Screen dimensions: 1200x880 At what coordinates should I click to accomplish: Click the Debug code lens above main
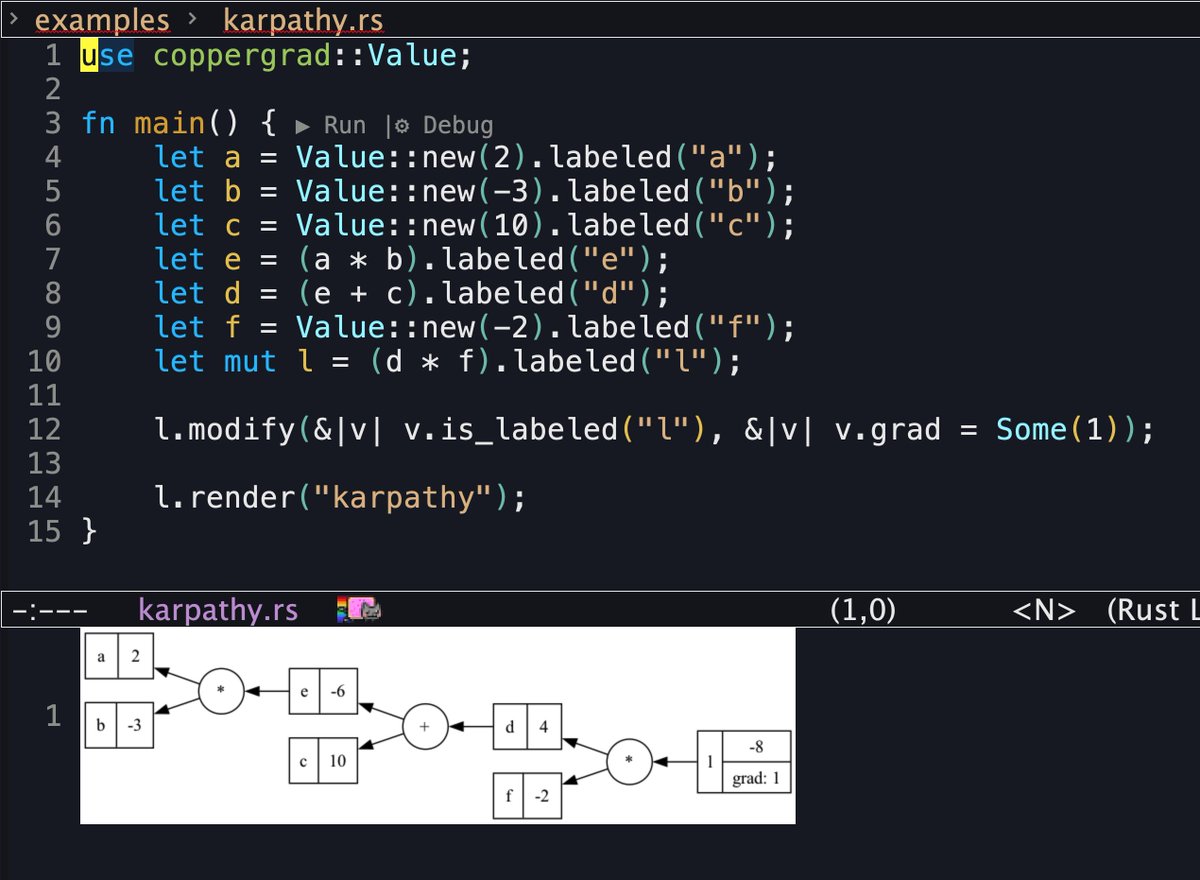click(445, 125)
